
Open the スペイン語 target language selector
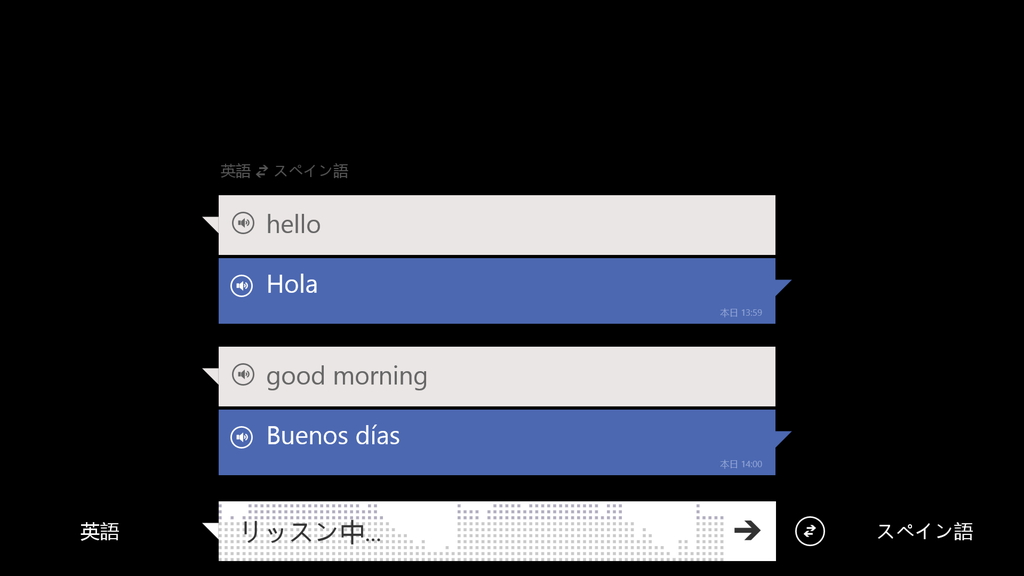927,531
